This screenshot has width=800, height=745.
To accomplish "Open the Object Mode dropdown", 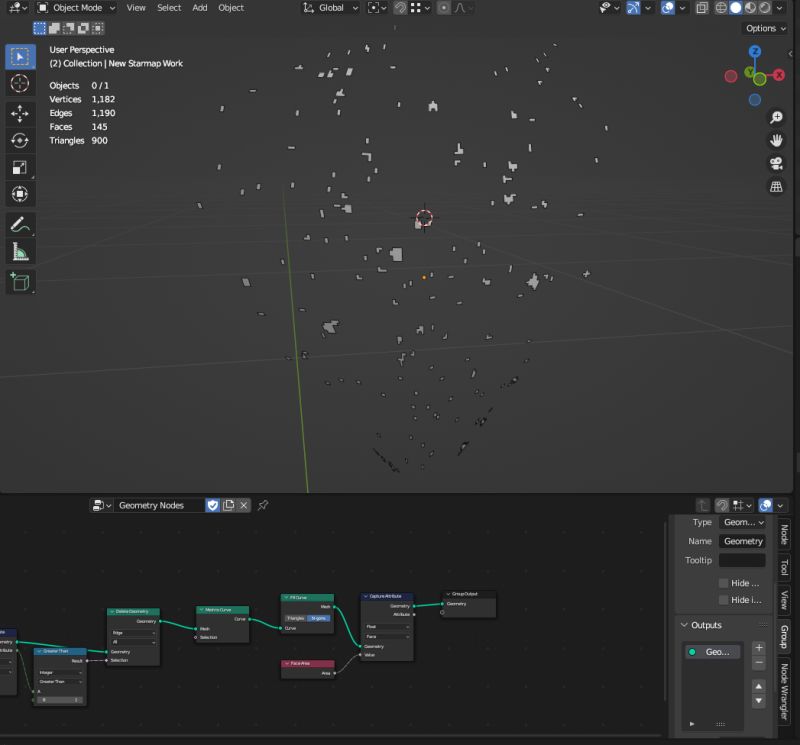I will pos(75,8).
